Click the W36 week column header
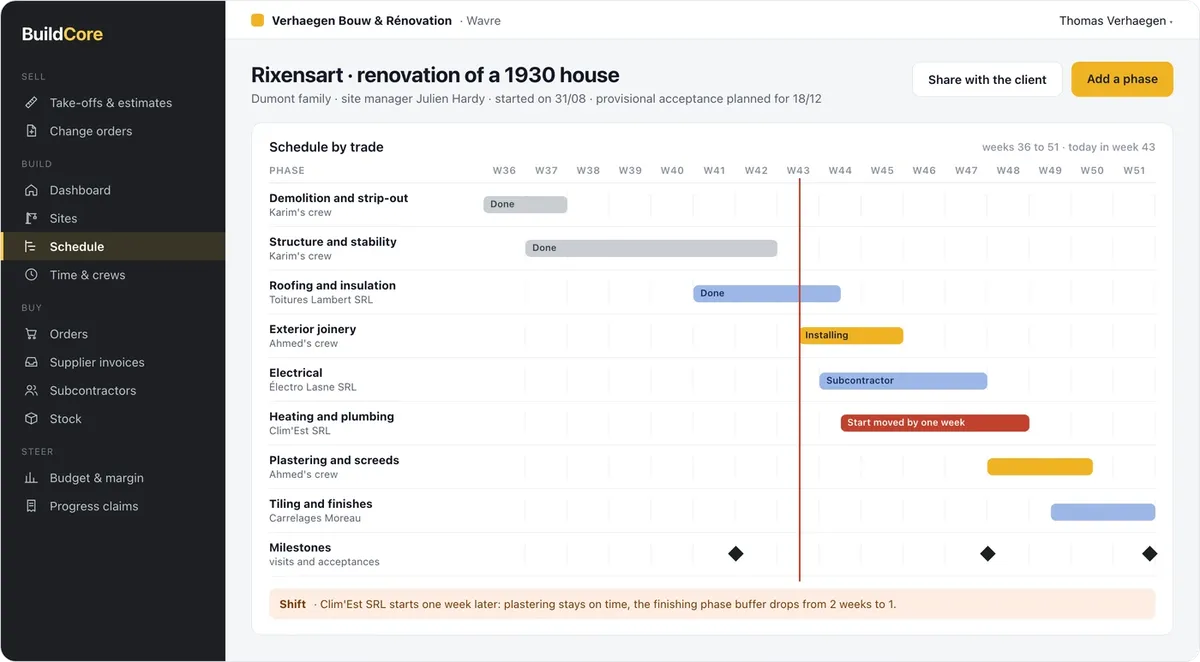Image resolution: width=1200 pixels, height=662 pixels. click(504, 171)
